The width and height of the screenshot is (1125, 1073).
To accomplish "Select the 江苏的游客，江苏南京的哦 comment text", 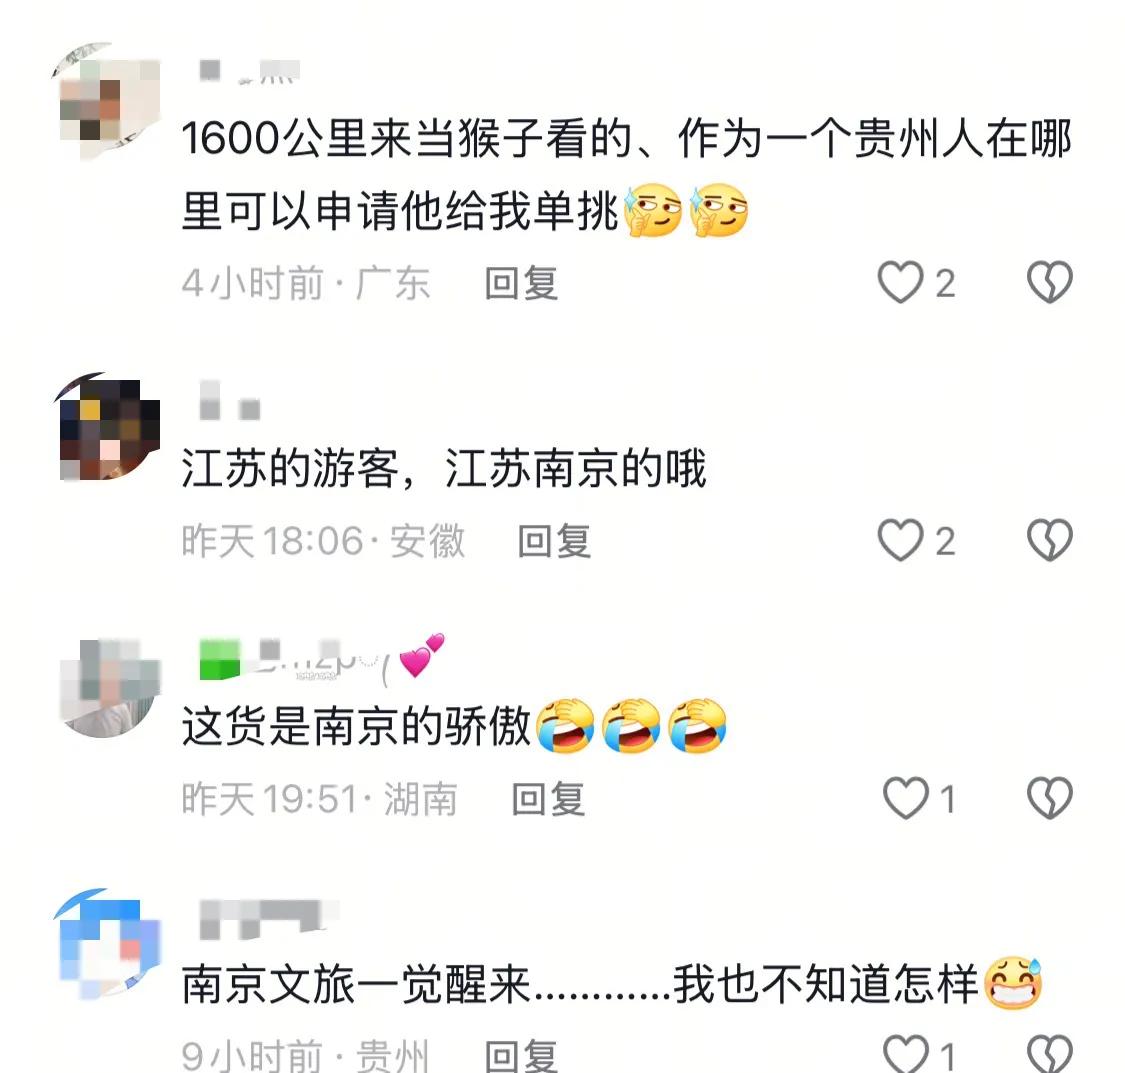I will point(444,468).
